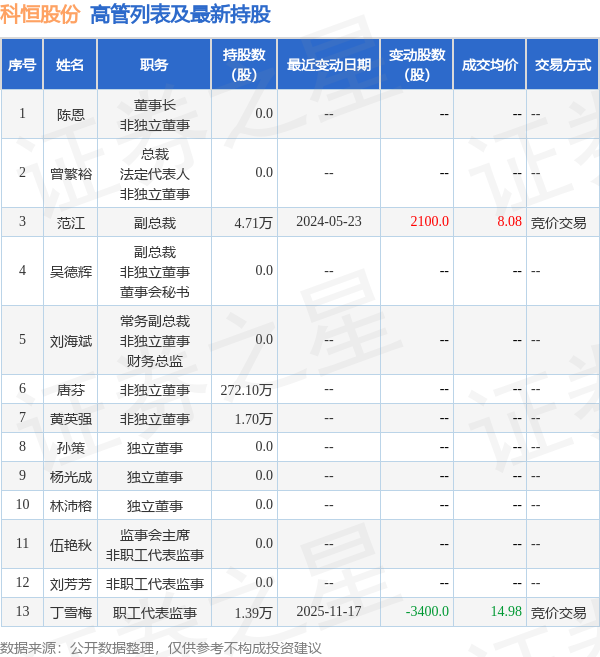
Task: Click the 1.70万 shareholding value
Action: 253,419
